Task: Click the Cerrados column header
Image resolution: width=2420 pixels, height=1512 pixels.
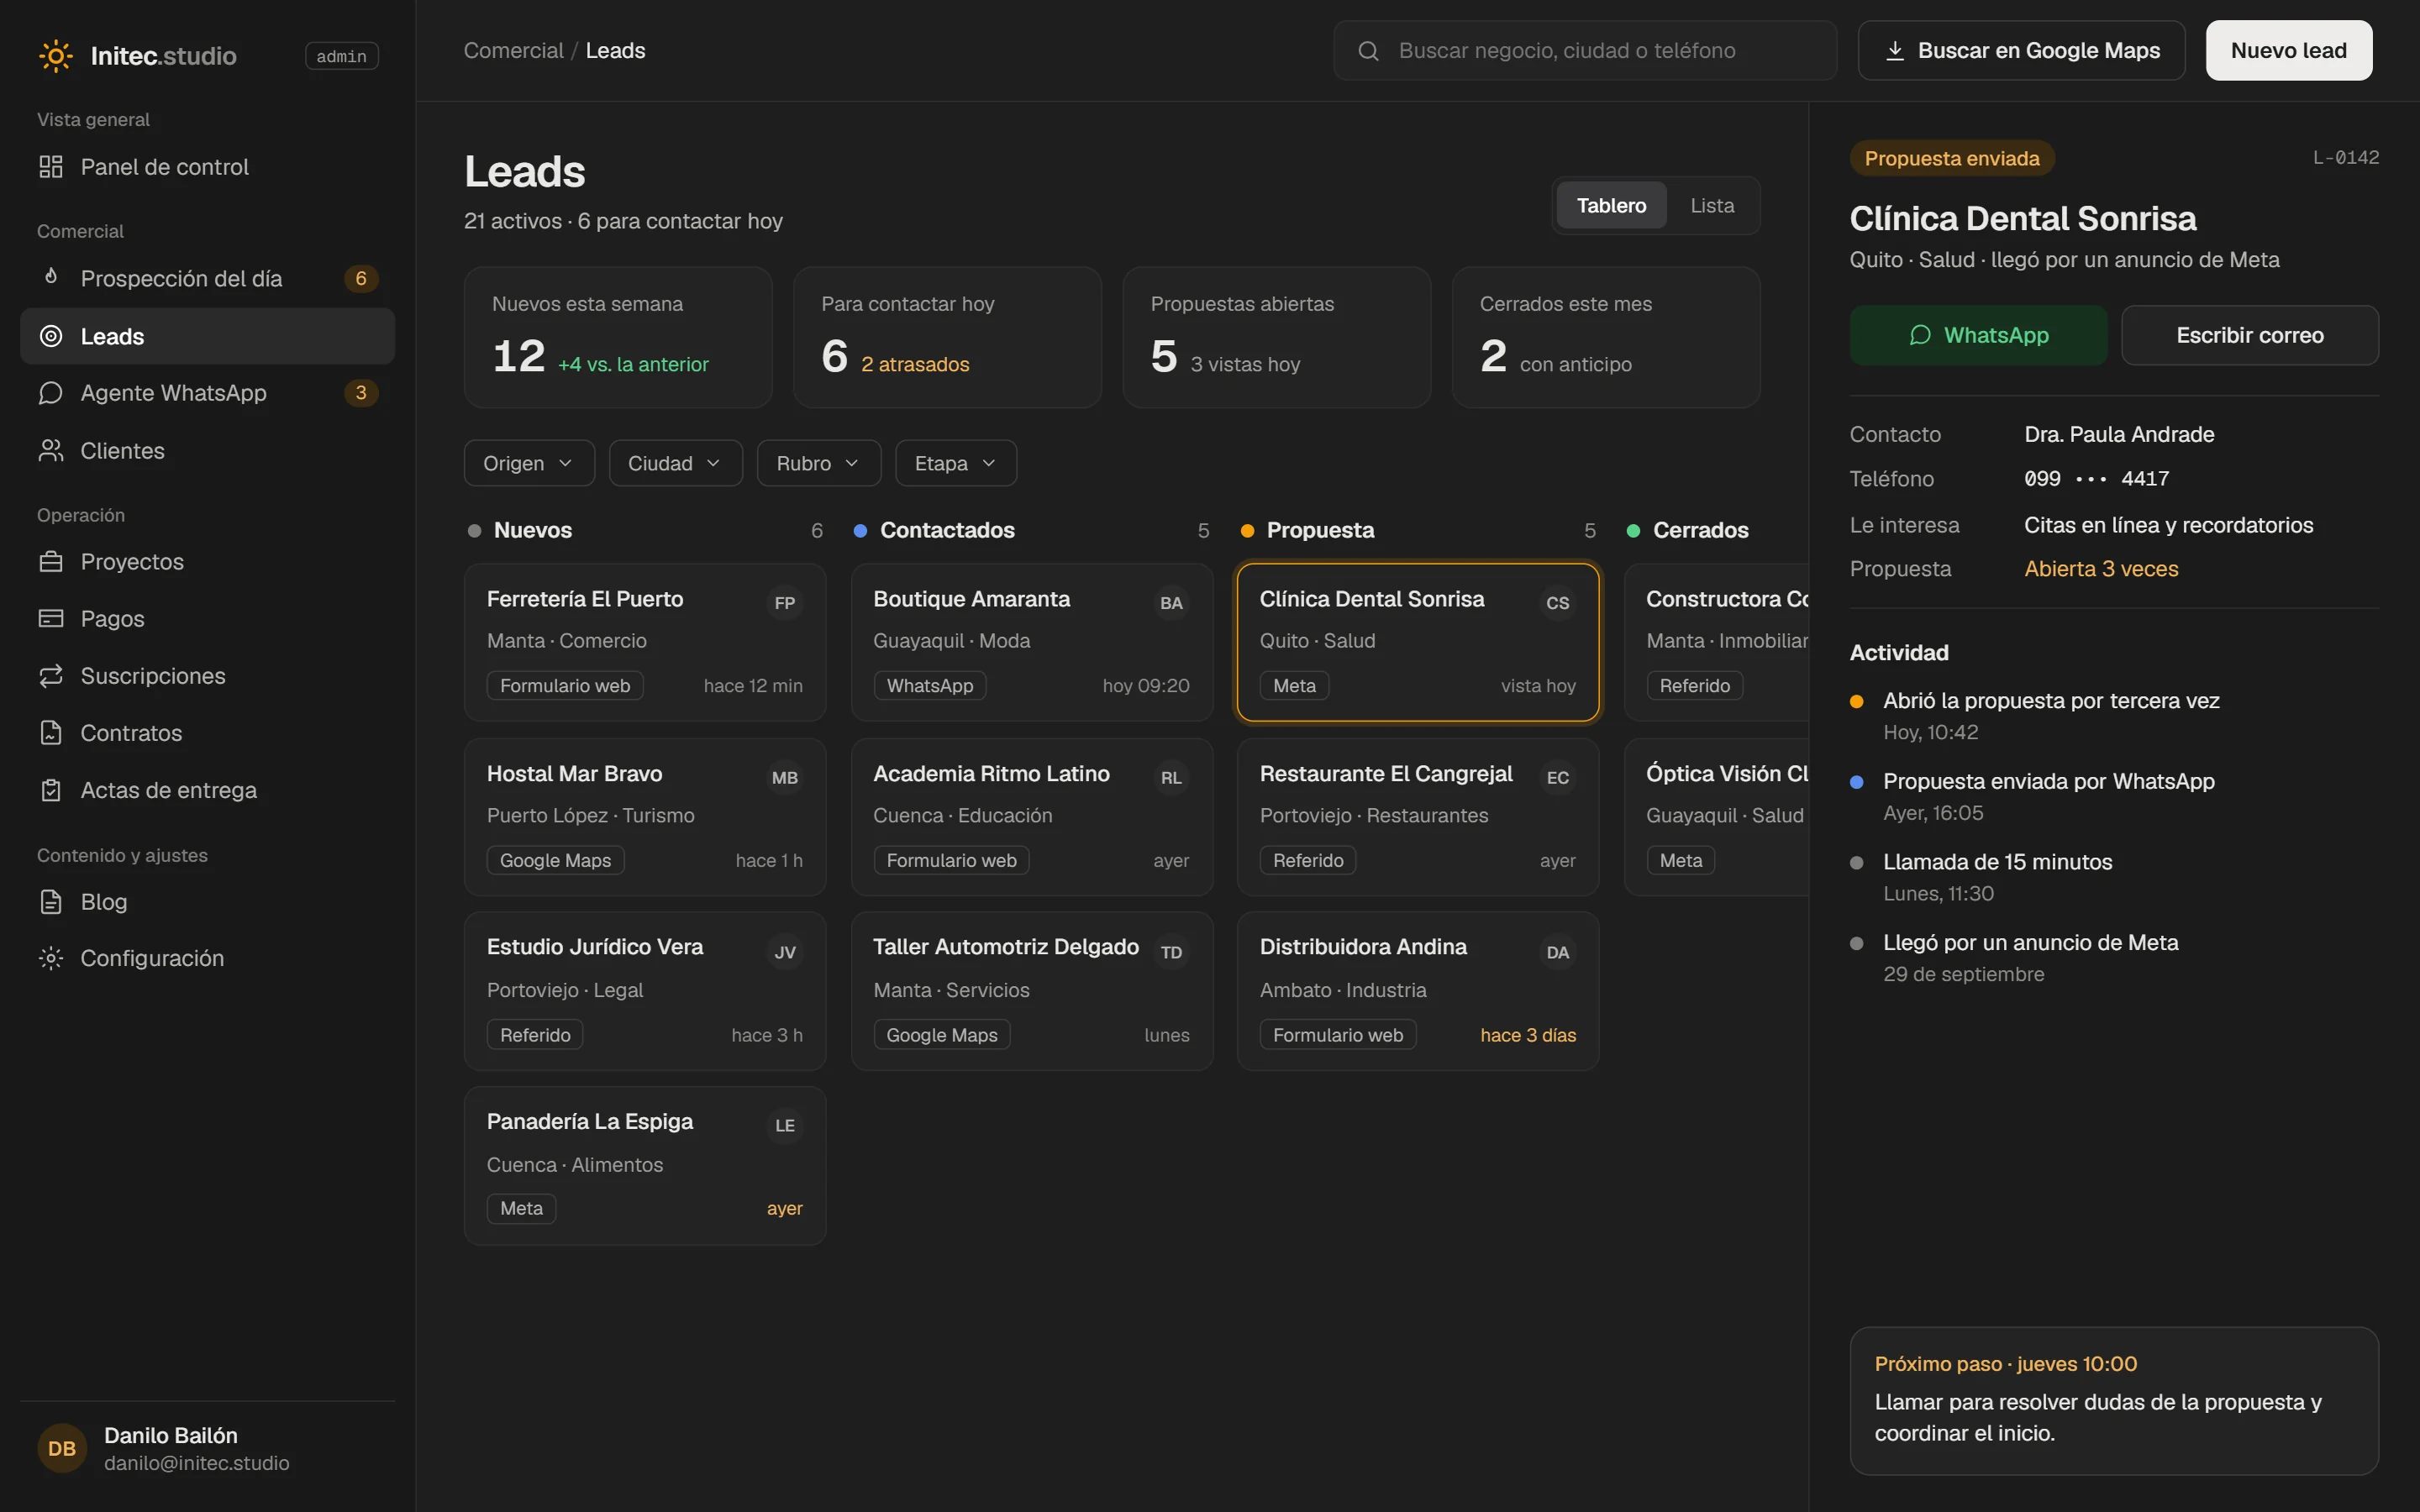Action: tap(1700, 530)
